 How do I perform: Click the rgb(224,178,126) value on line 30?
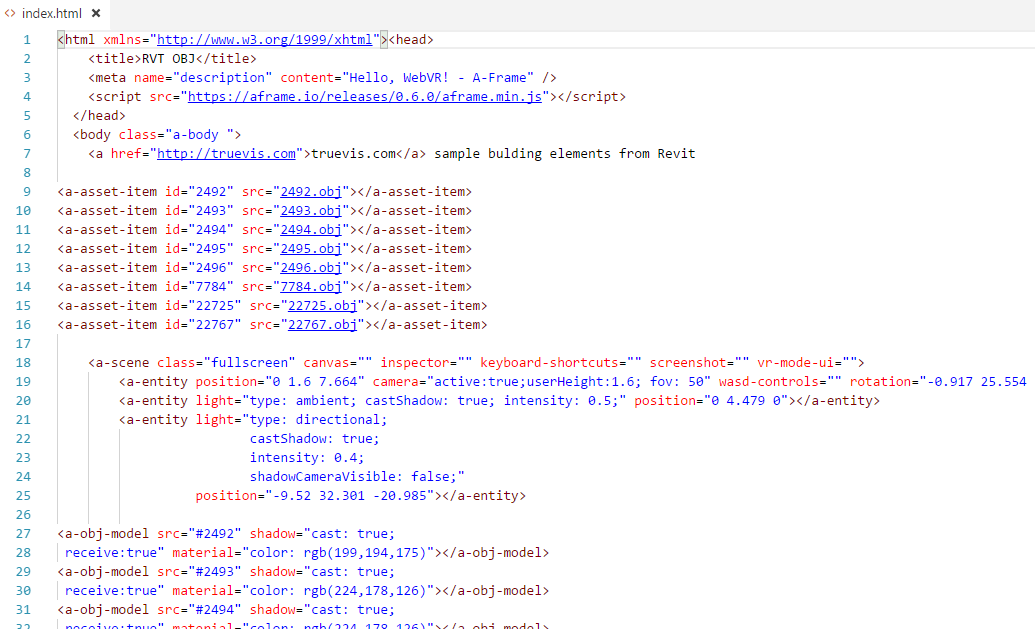[x=364, y=591]
